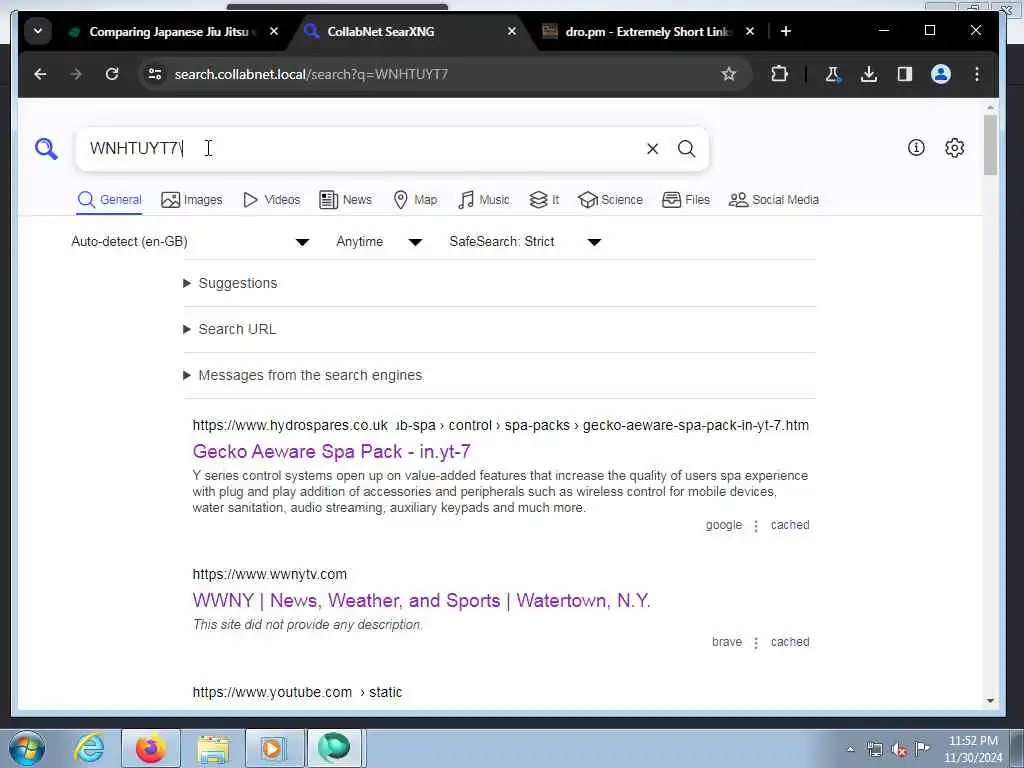Select the IT search category

coord(544,200)
